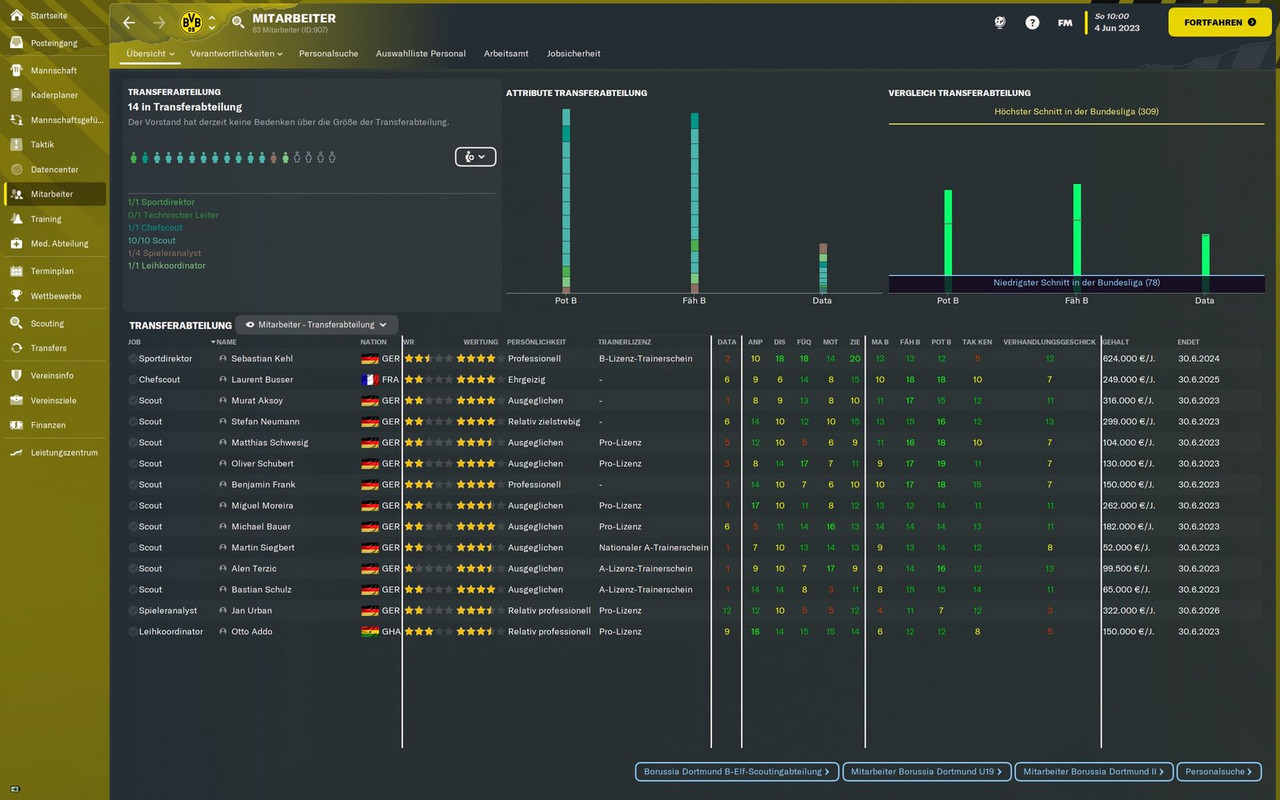1280x800 pixels.
Task: Open club switcher up-down arrows
Action: pyautogui.click(x=212, y=22)
